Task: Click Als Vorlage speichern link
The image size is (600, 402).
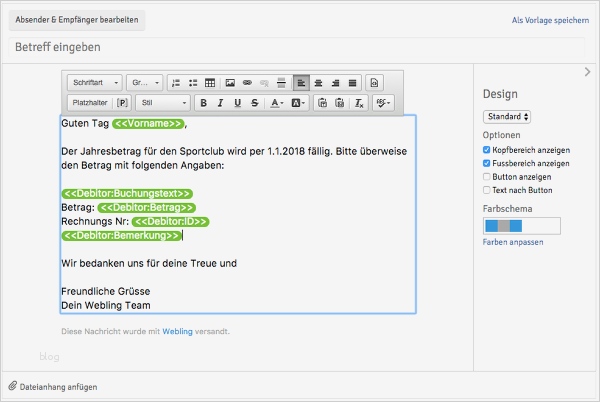Action: (550, 20)
